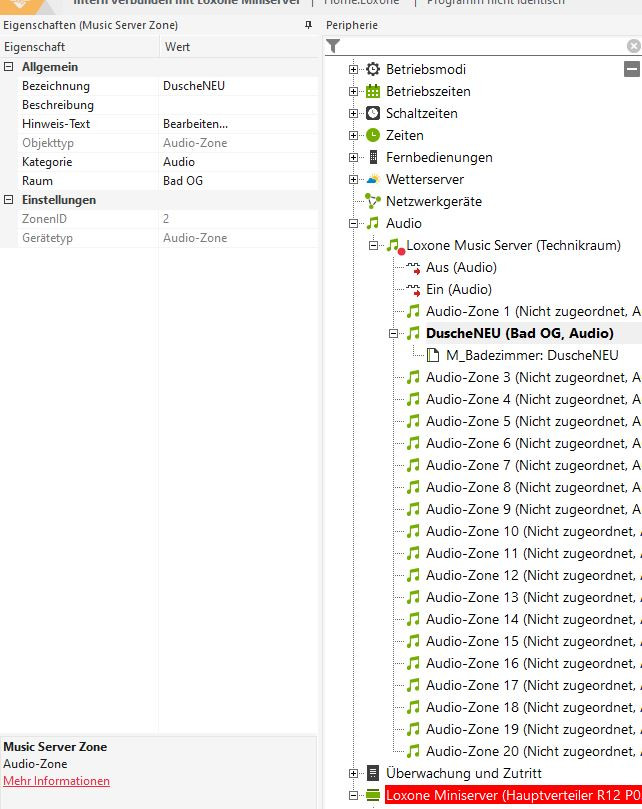Click the Betriebsmodi gear icon
Screen dimensions: 642x809
(373, 69)
